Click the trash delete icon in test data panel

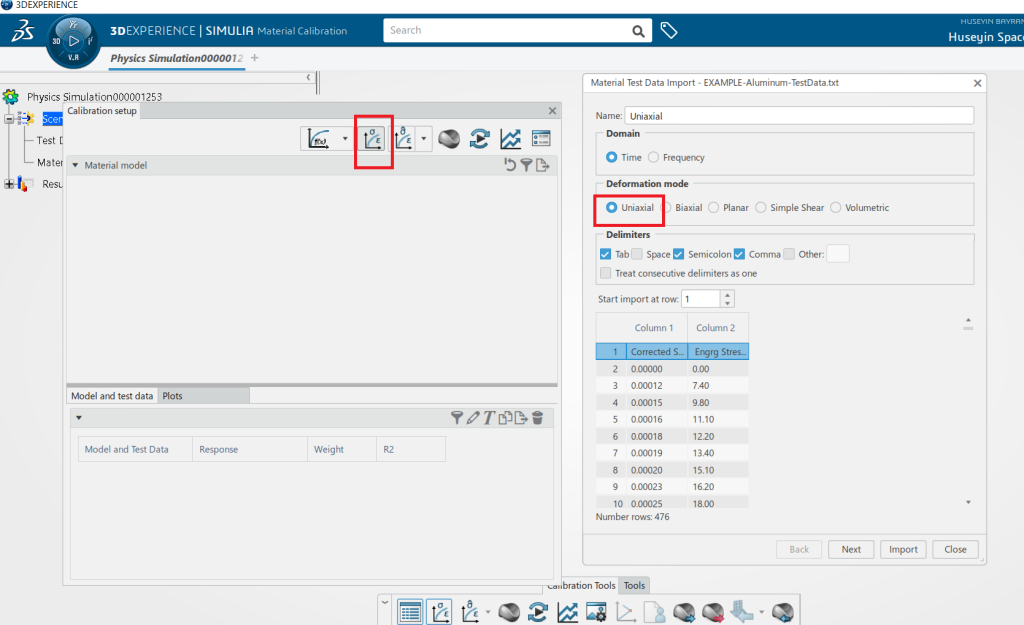point(537,418)
